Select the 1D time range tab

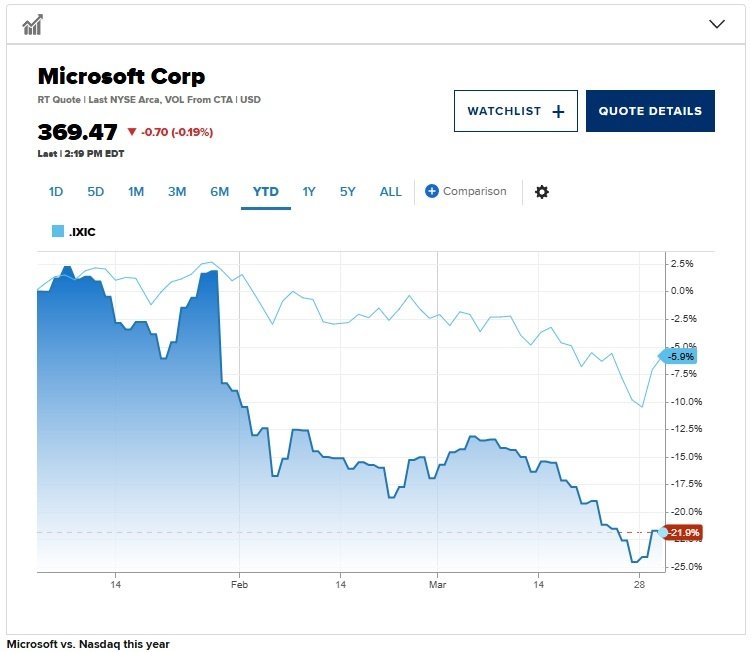[x=56, y=192]
